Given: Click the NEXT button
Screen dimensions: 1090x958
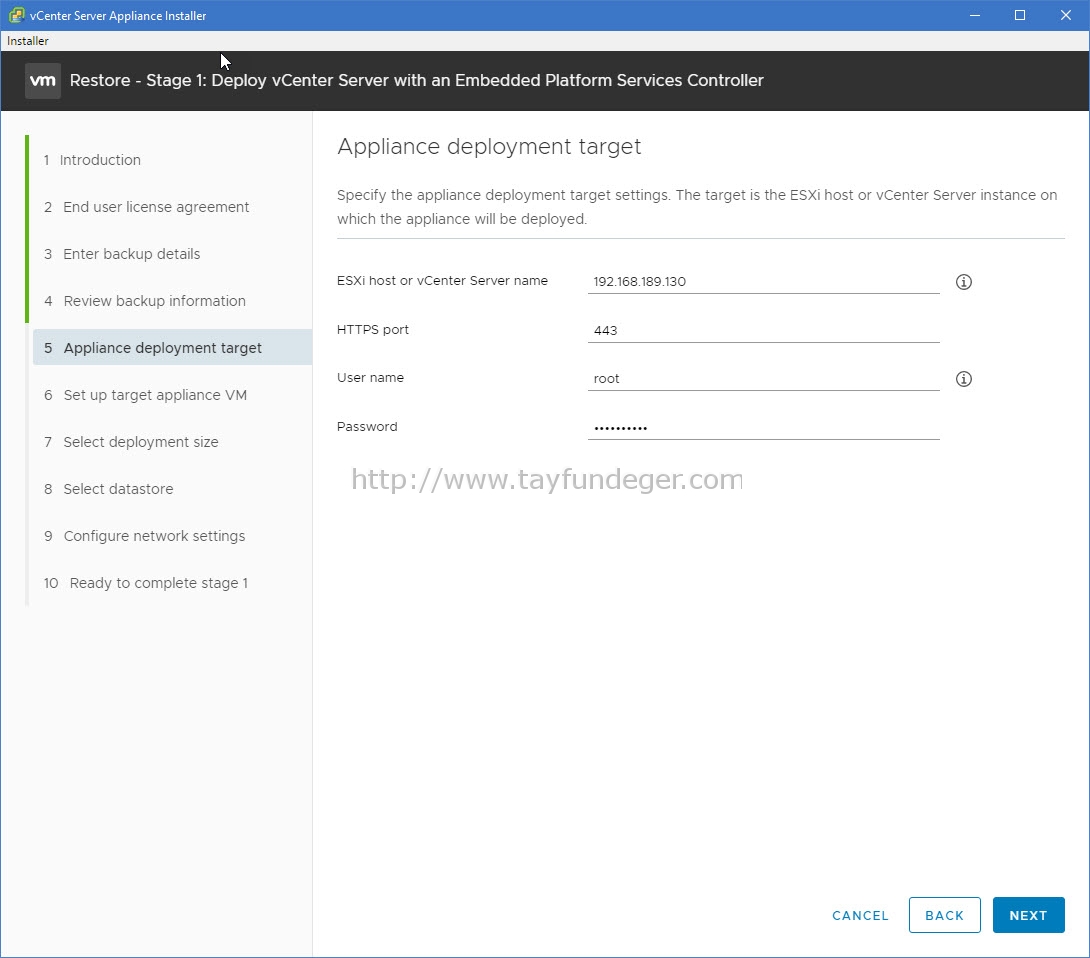Looking at the screenshot, I should (x=1028, y=915).
